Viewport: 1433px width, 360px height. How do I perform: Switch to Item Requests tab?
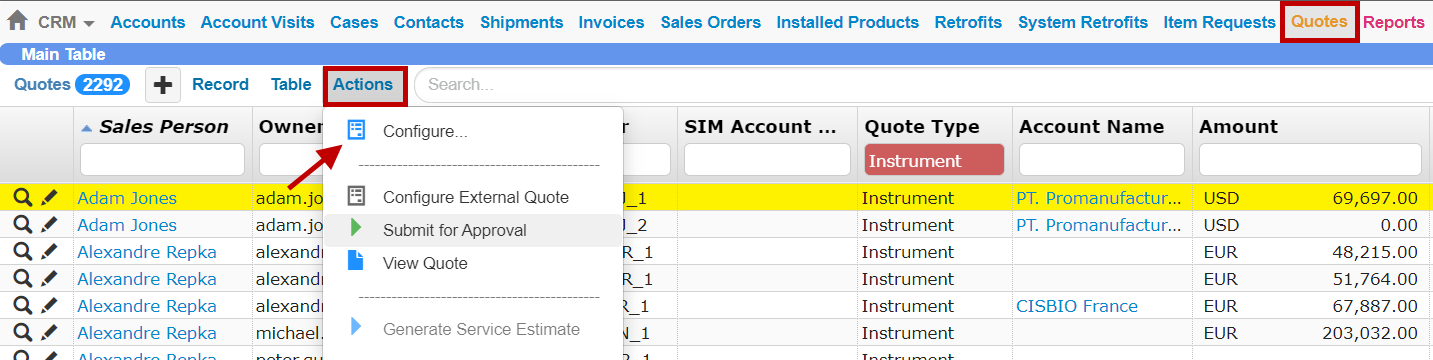click(x=1219, y=22)
